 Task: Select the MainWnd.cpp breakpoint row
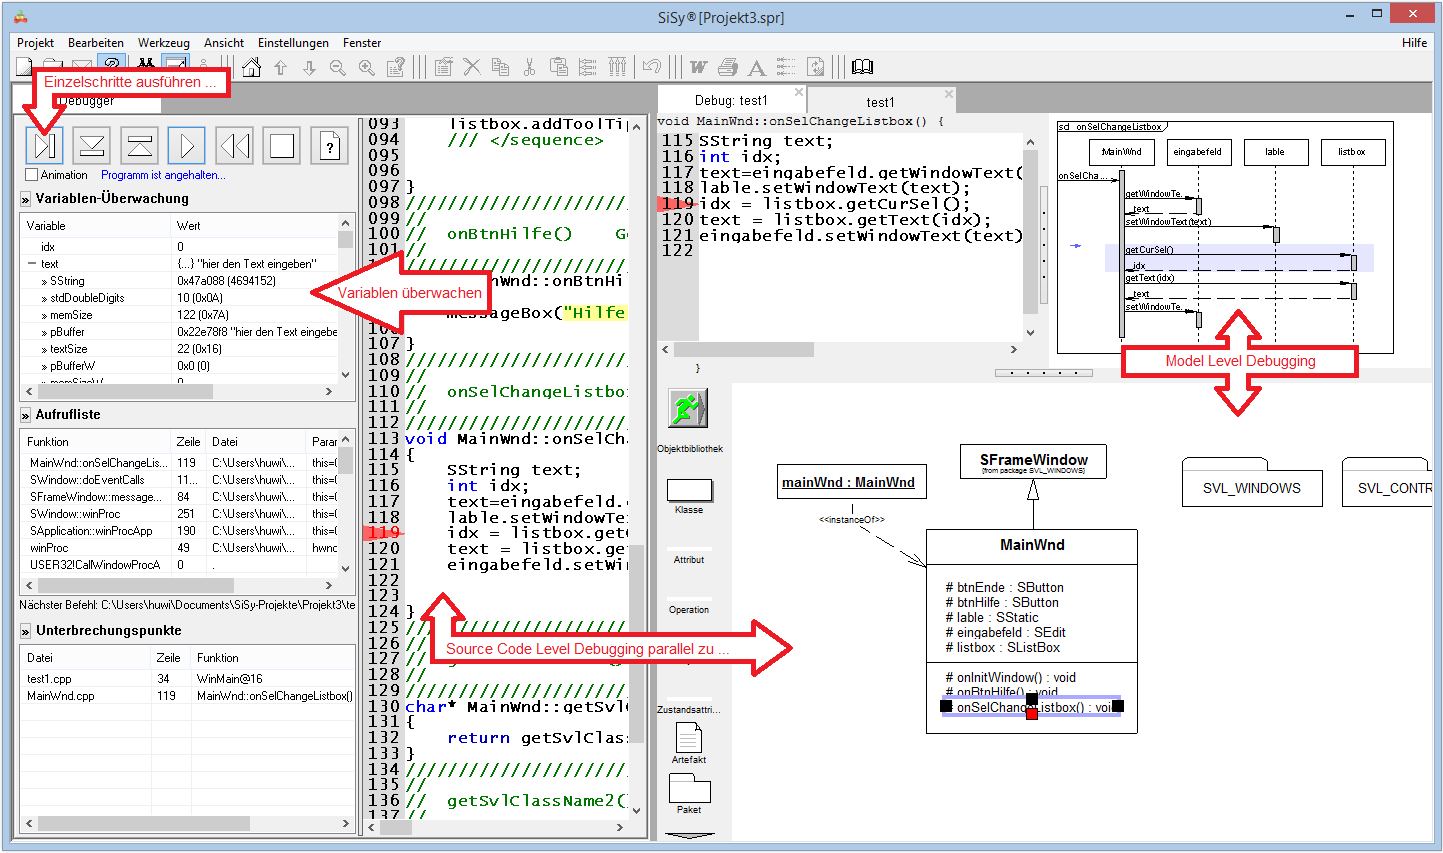tap(61, 696)
